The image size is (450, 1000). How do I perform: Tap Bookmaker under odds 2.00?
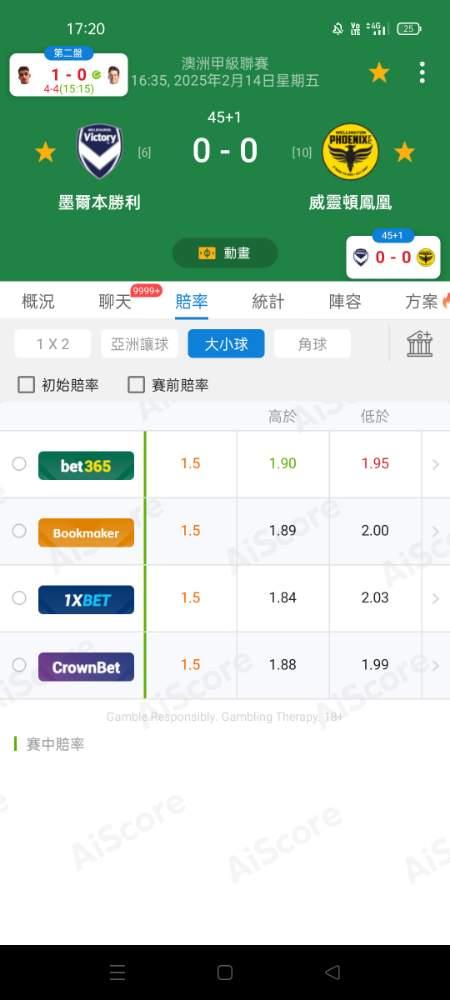pos(375,531)
